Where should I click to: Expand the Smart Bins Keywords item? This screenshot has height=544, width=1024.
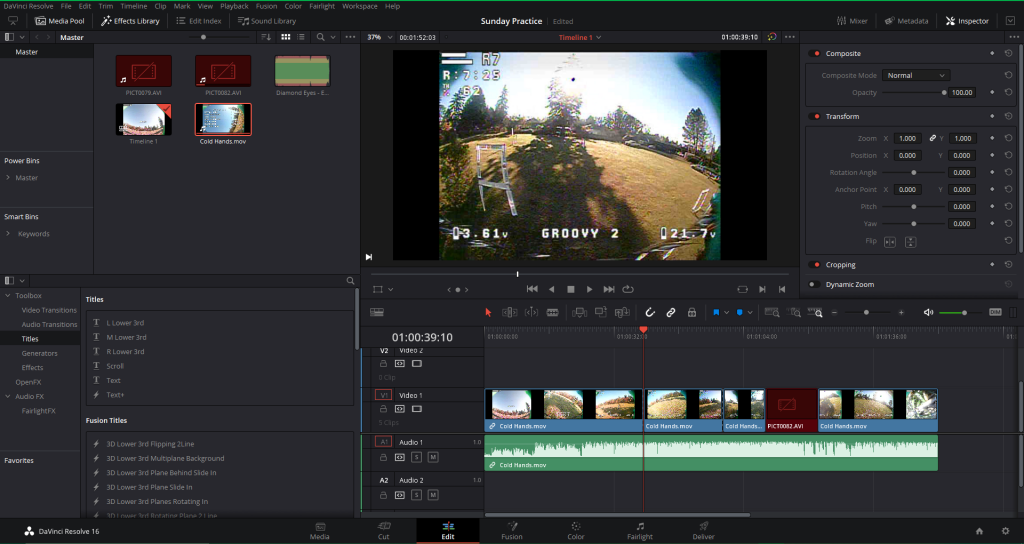point(8,234)
